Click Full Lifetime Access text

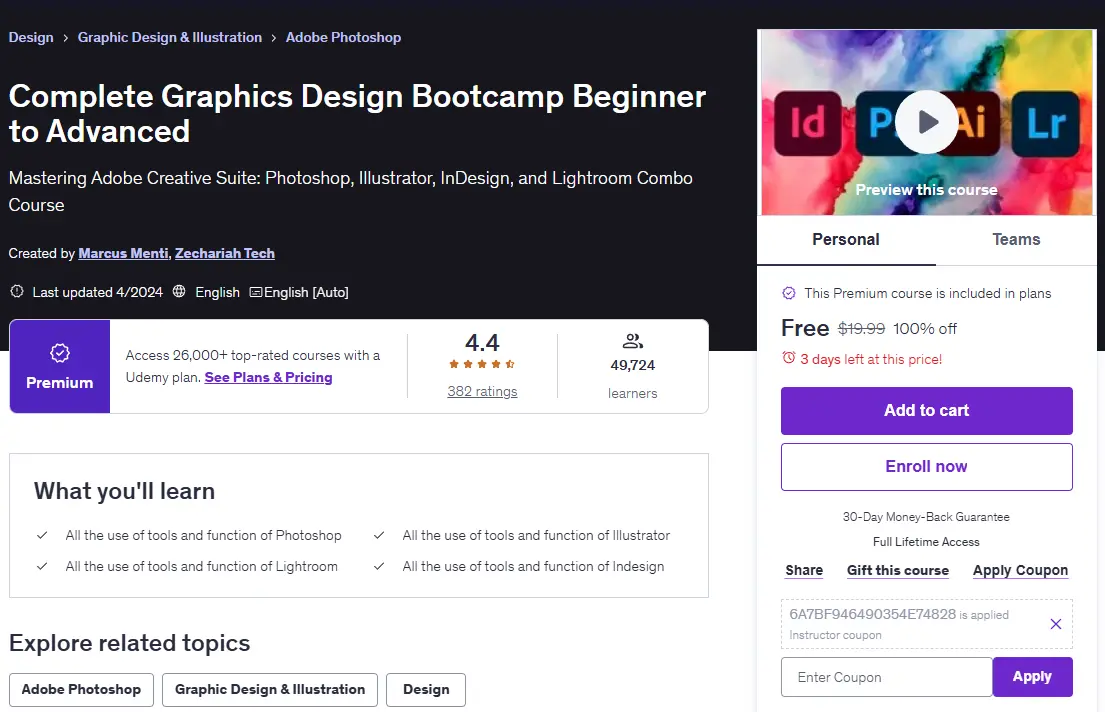(x=926, y=542)
